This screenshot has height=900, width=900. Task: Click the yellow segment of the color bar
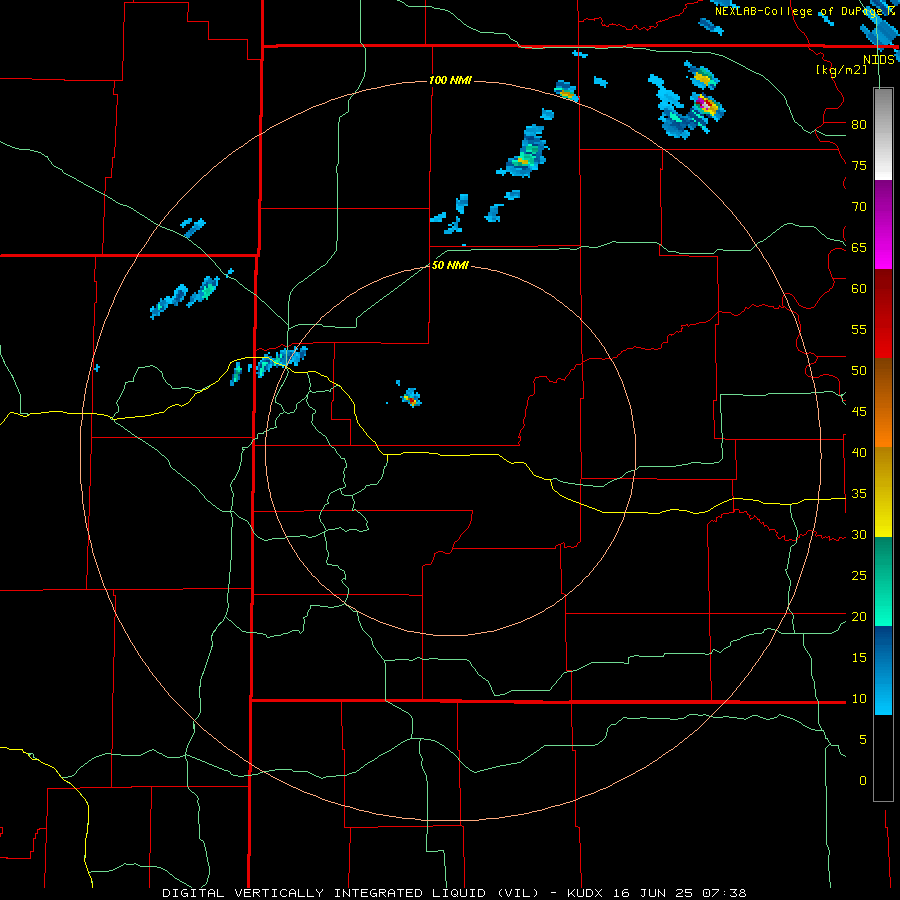883,492
